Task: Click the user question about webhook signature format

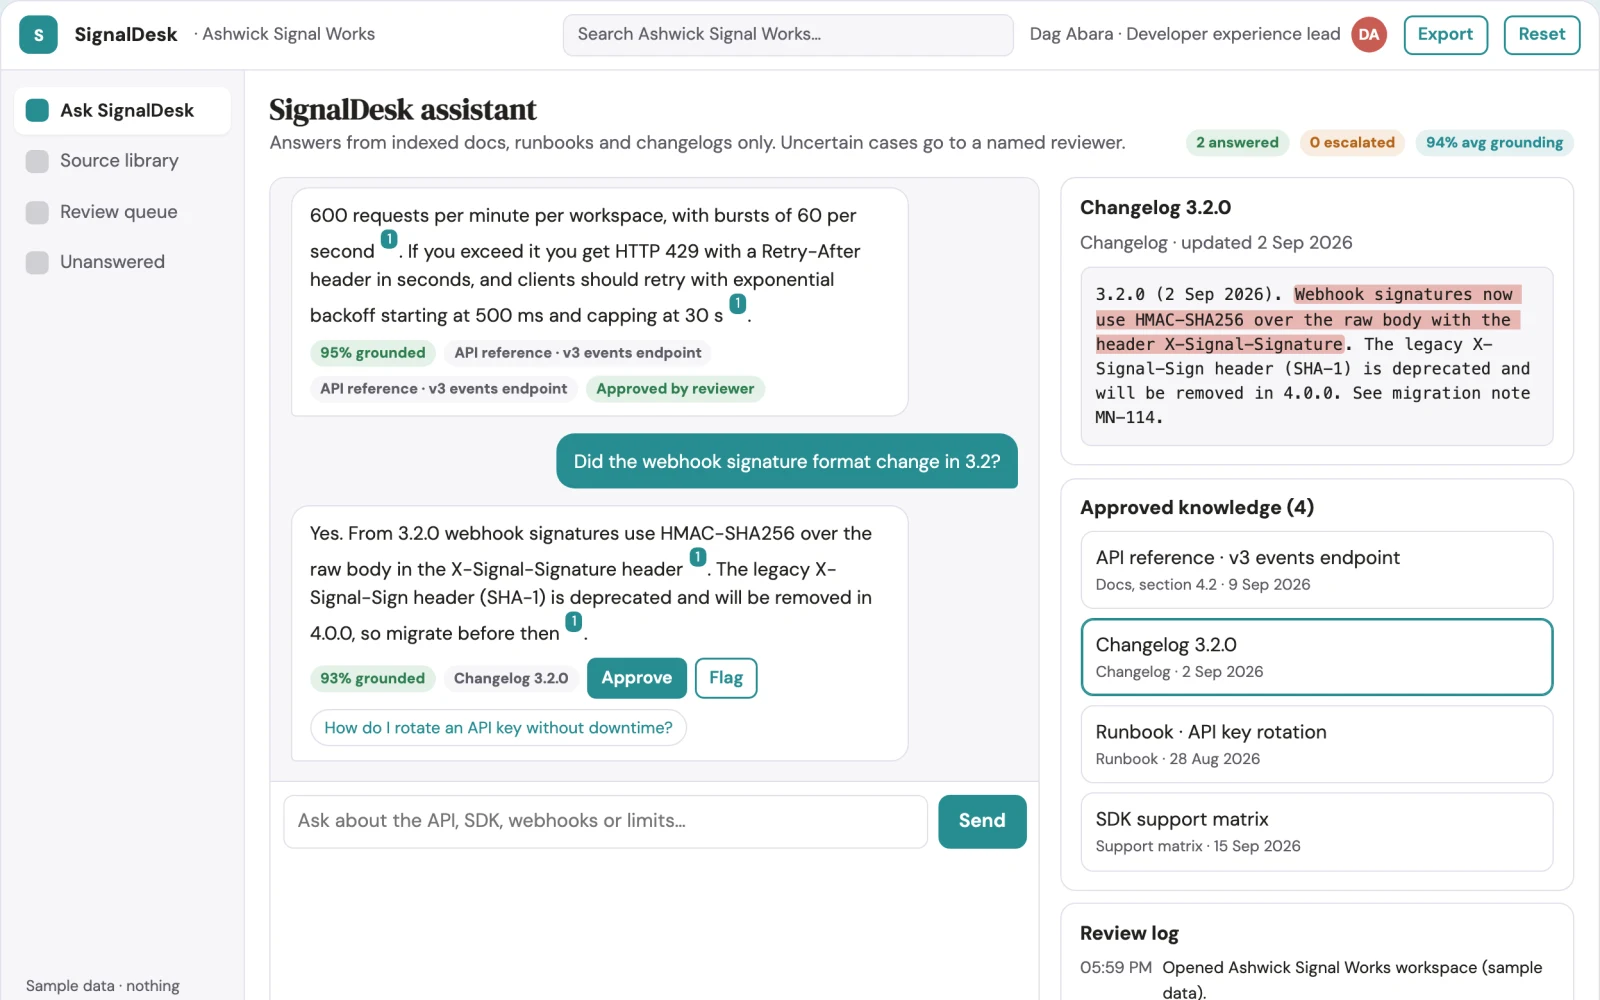Action: [x=787, y=461]
